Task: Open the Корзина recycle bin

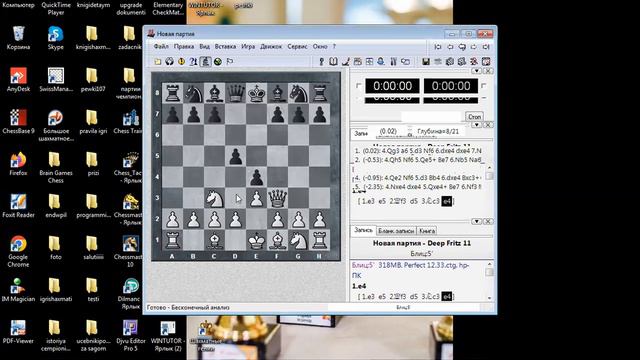Action: pyautogui.click(x=18, y=37)
